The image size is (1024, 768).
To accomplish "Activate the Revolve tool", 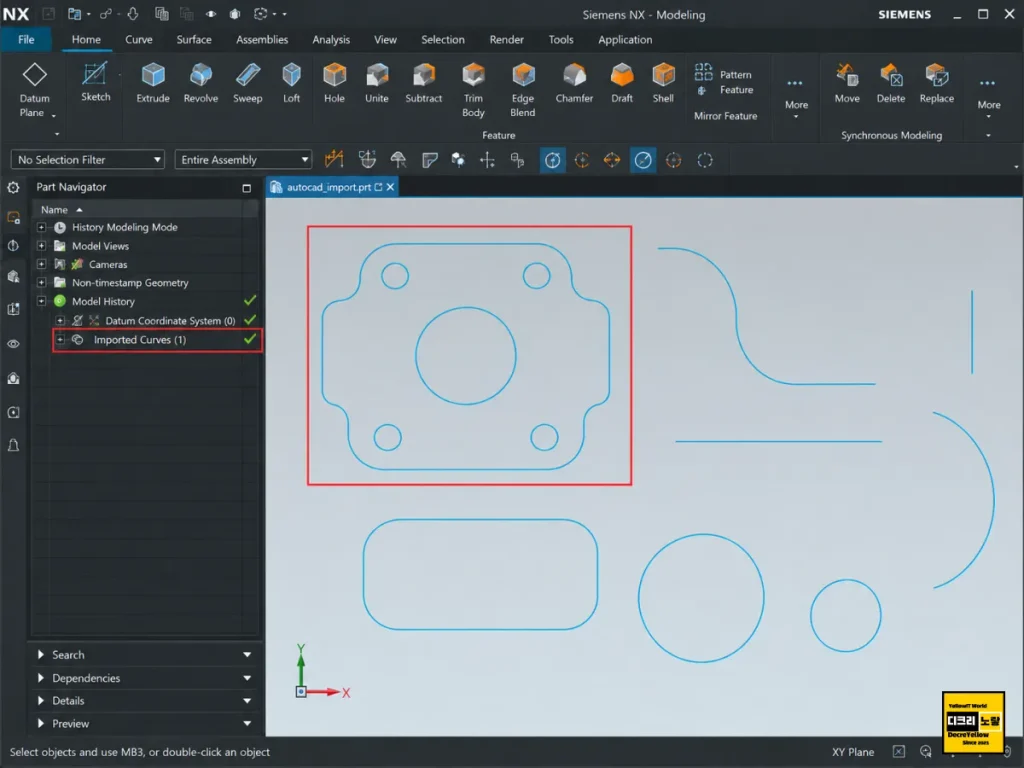I will point(200,83).
